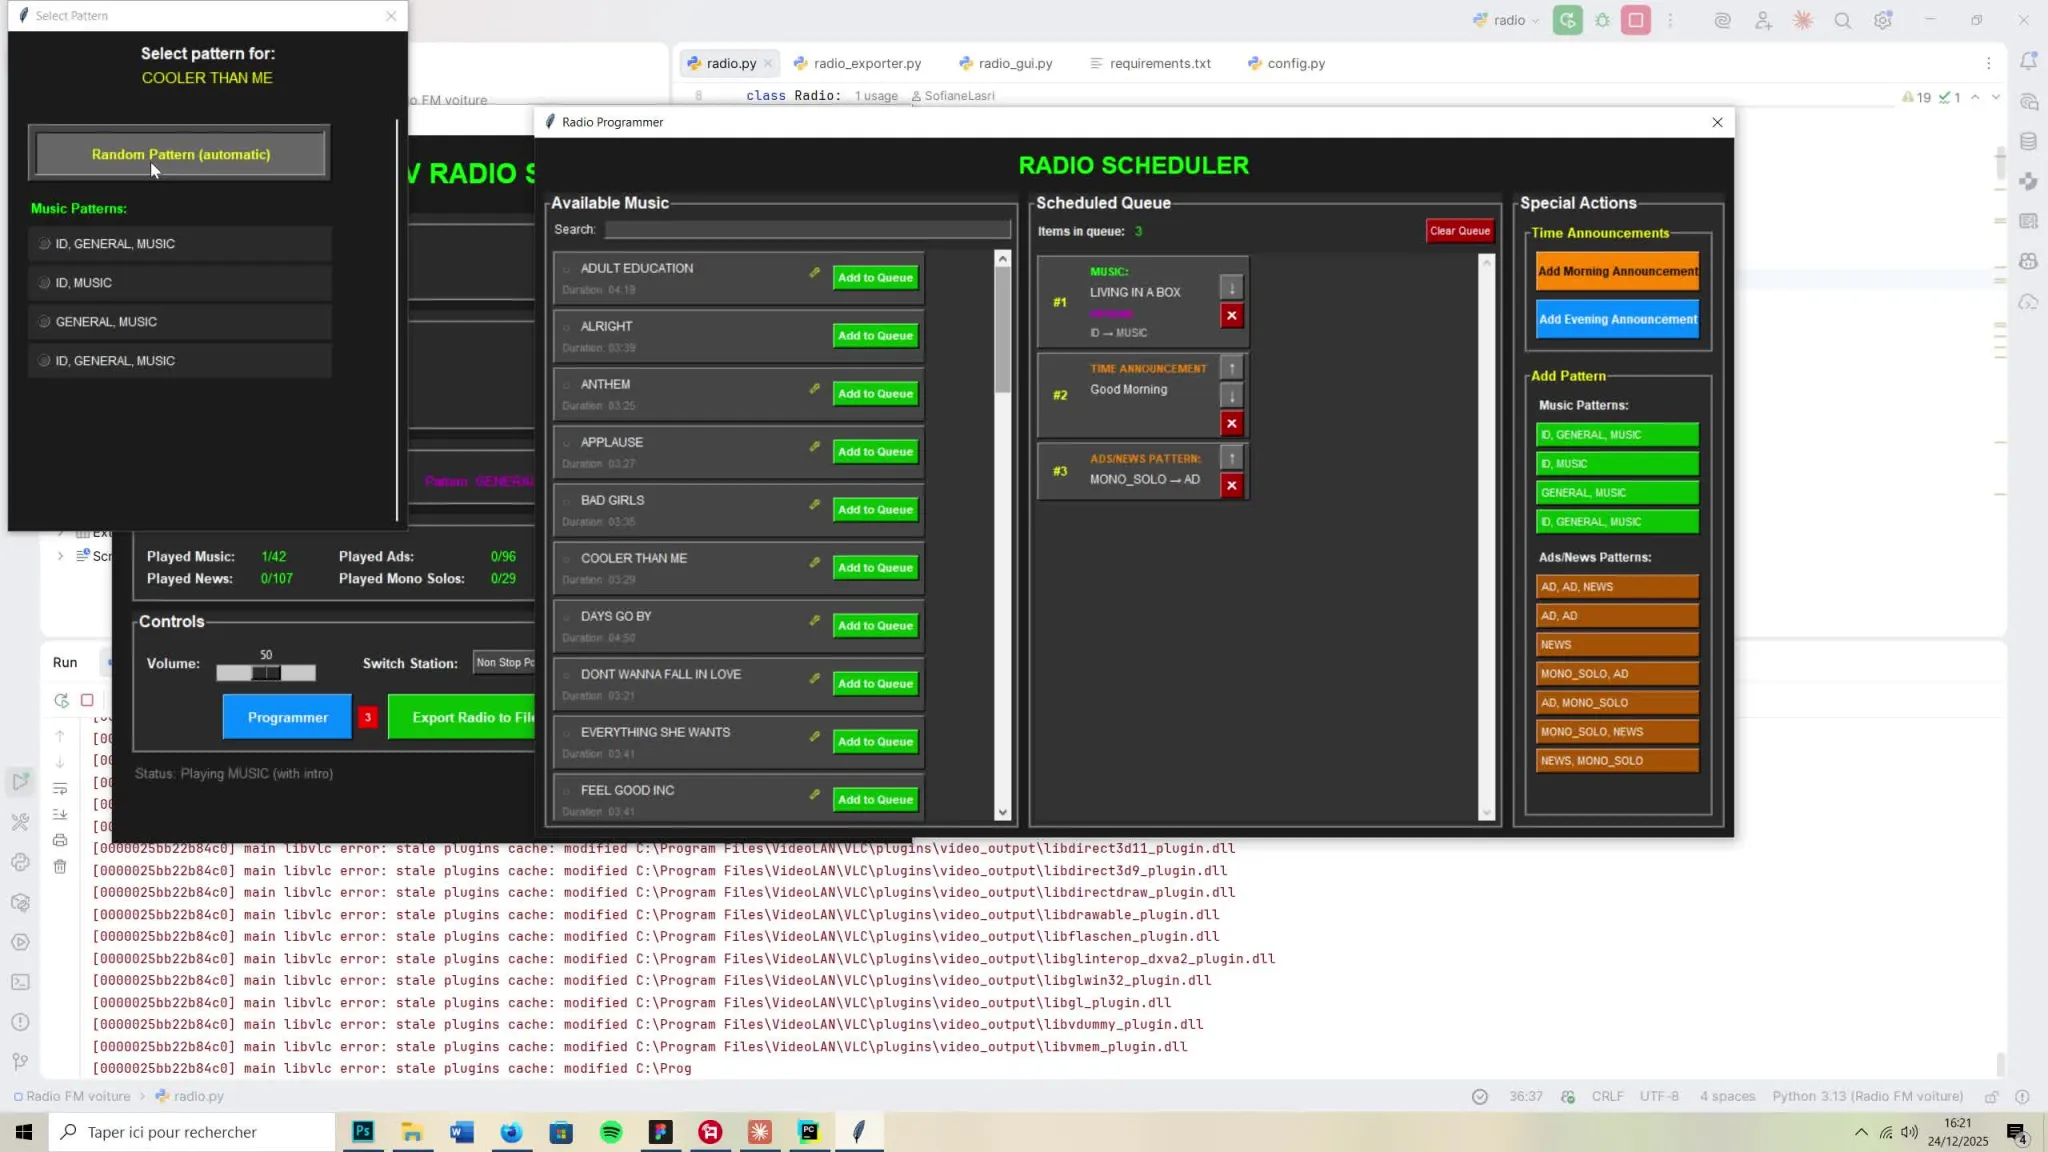Select the ID, MUSIC pattern radio button
2048x1152 pixels.
pos(45,282)
